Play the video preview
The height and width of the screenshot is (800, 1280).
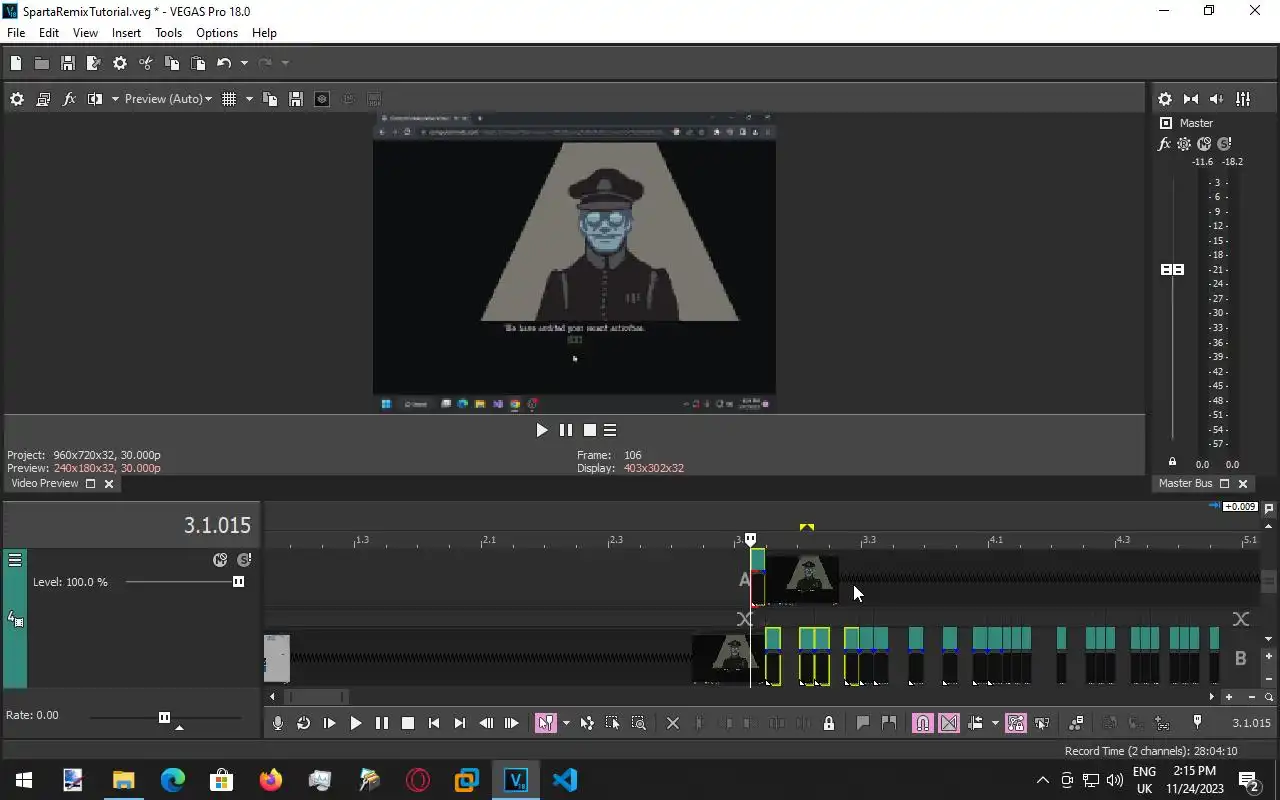pyautogui.click(x=542, y=430)
